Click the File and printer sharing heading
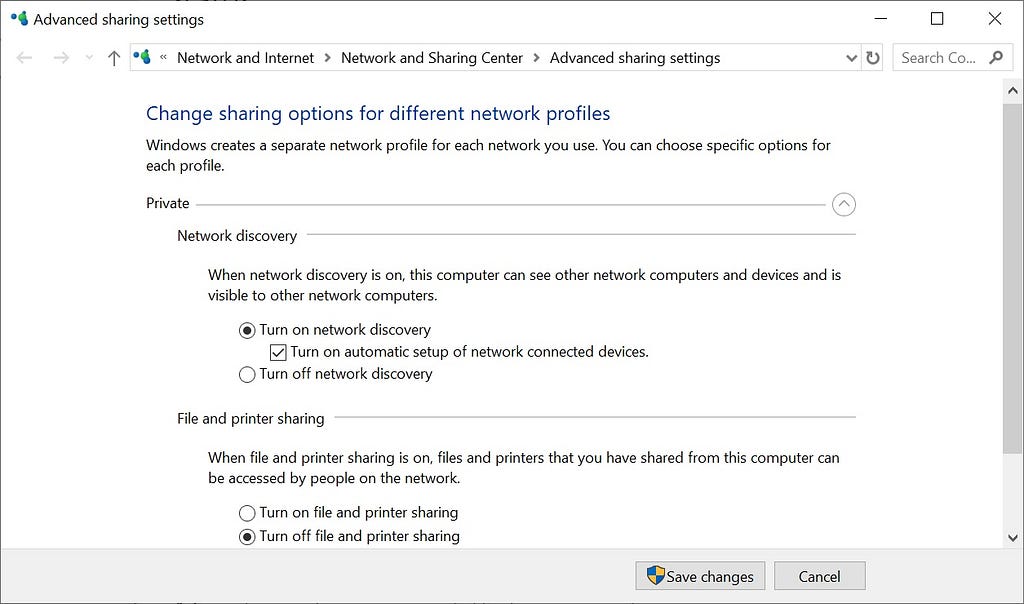 coord(251,419)
